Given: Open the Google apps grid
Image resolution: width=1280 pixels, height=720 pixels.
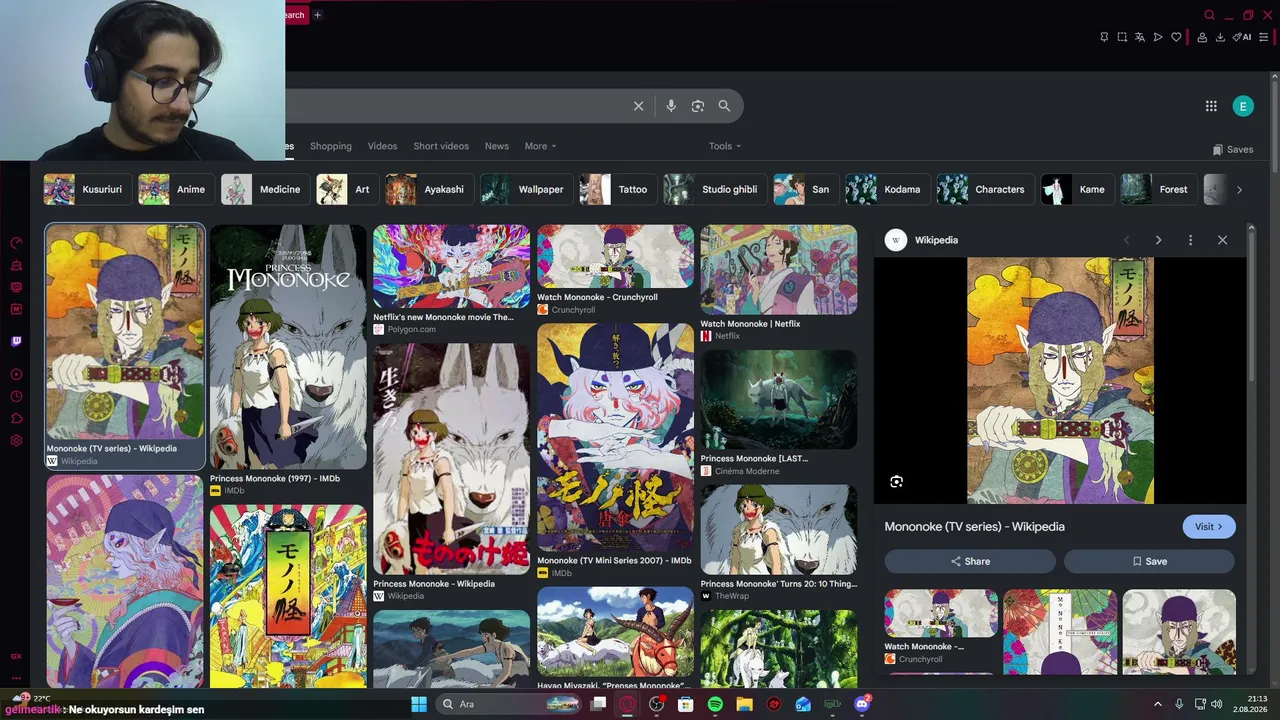Looking at the screenshot, I should coord(1211,106).
